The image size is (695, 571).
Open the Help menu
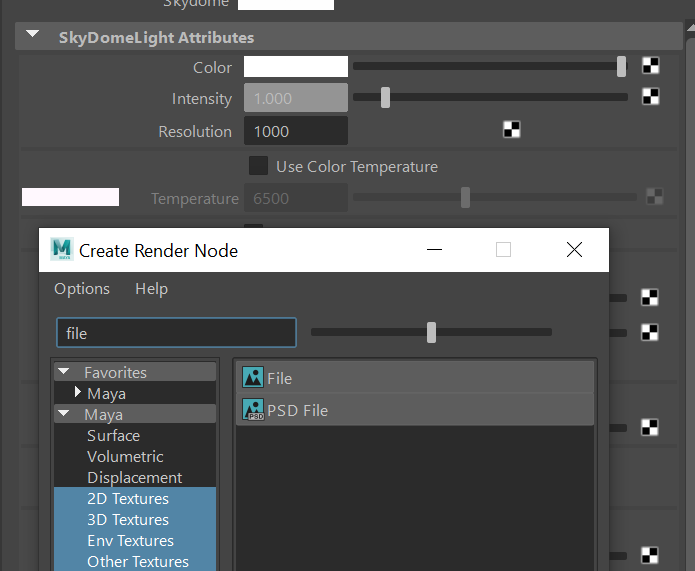(152, 289)
